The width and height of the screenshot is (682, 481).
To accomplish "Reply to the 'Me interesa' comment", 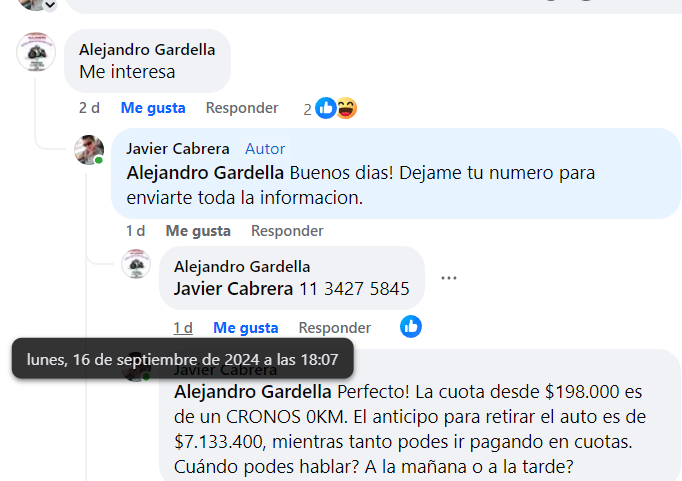I will (242, 108).
